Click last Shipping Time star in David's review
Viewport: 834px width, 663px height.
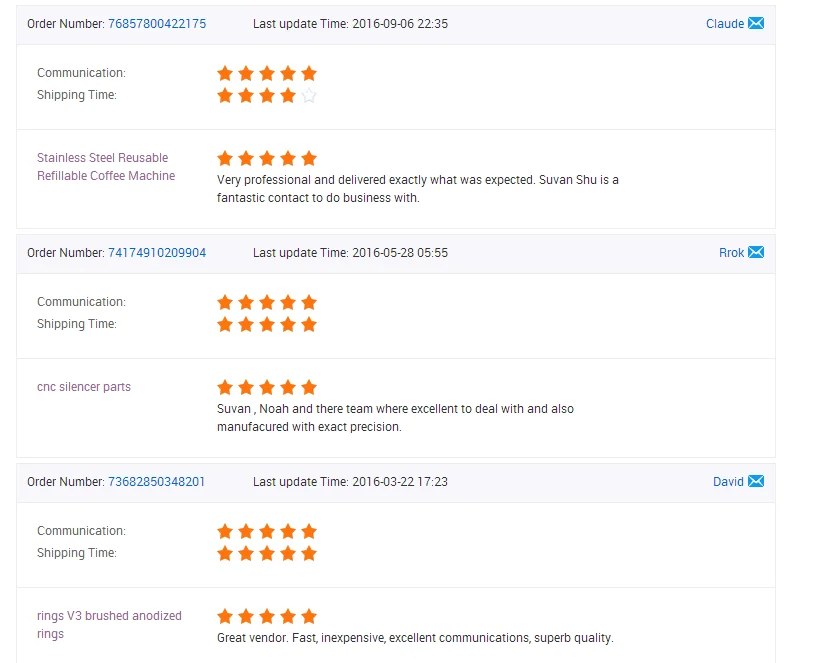click(309, 553)
